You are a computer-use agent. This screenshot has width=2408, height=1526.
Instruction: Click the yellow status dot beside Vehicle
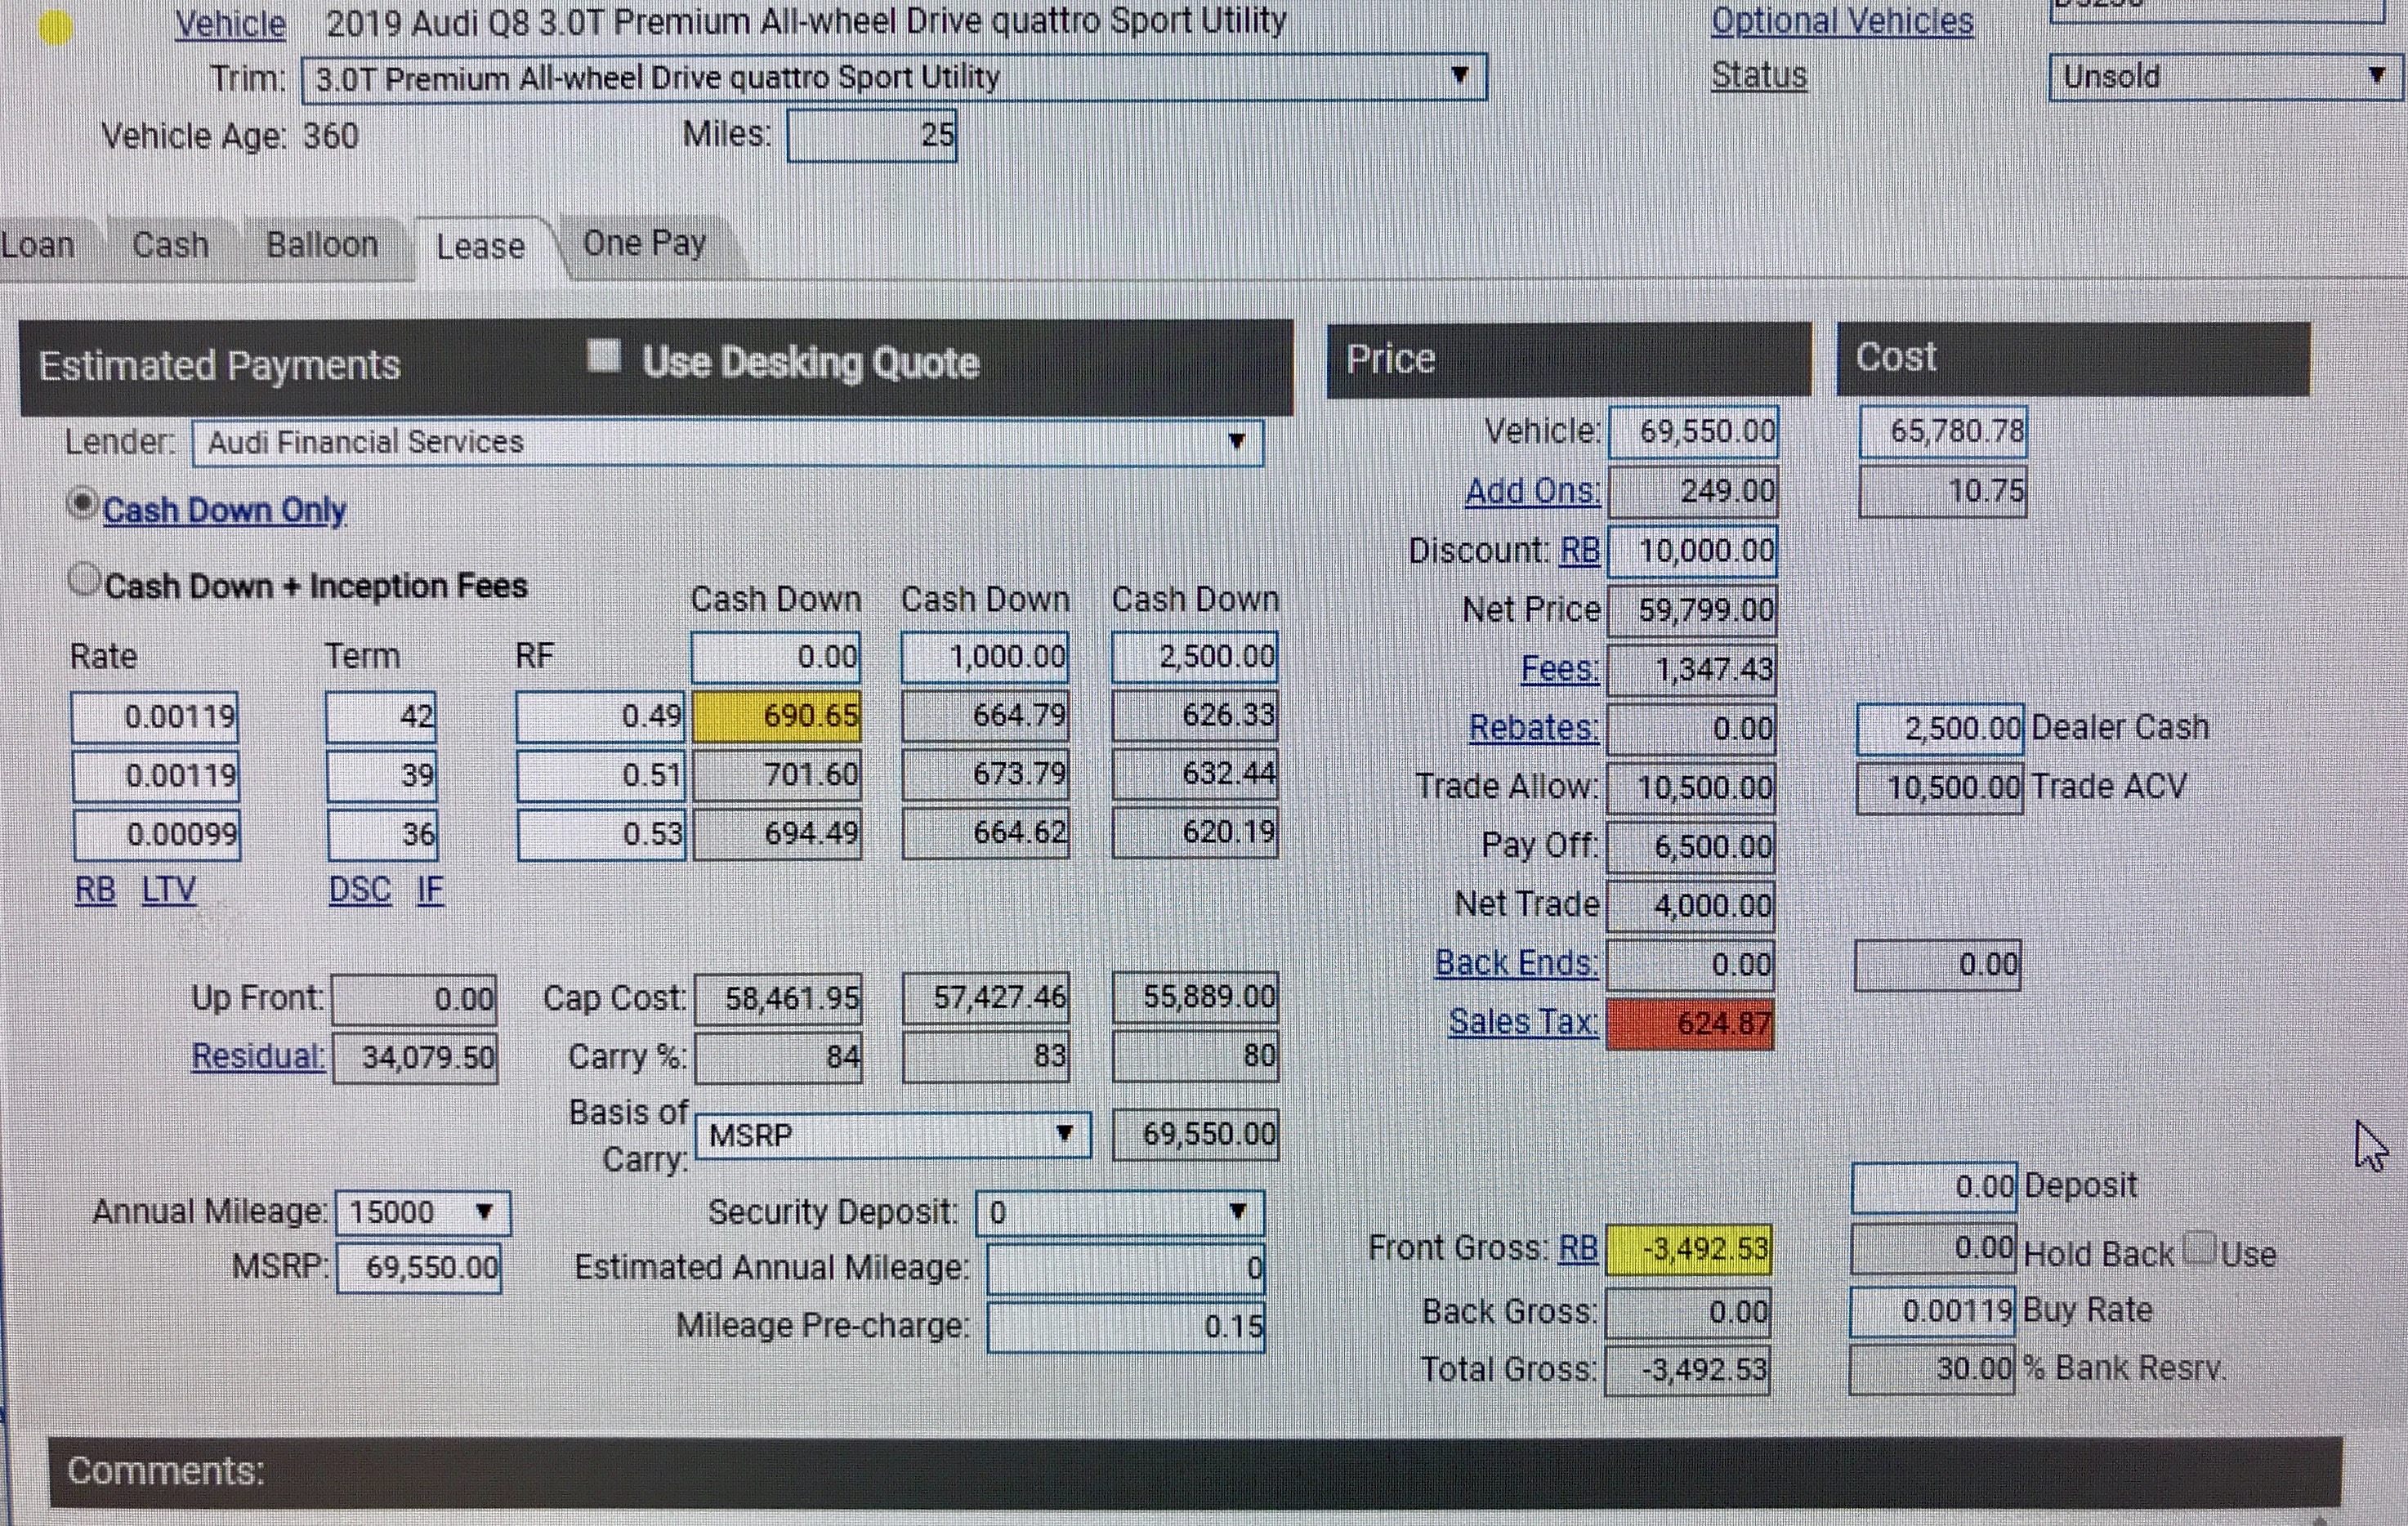point(56,27)
